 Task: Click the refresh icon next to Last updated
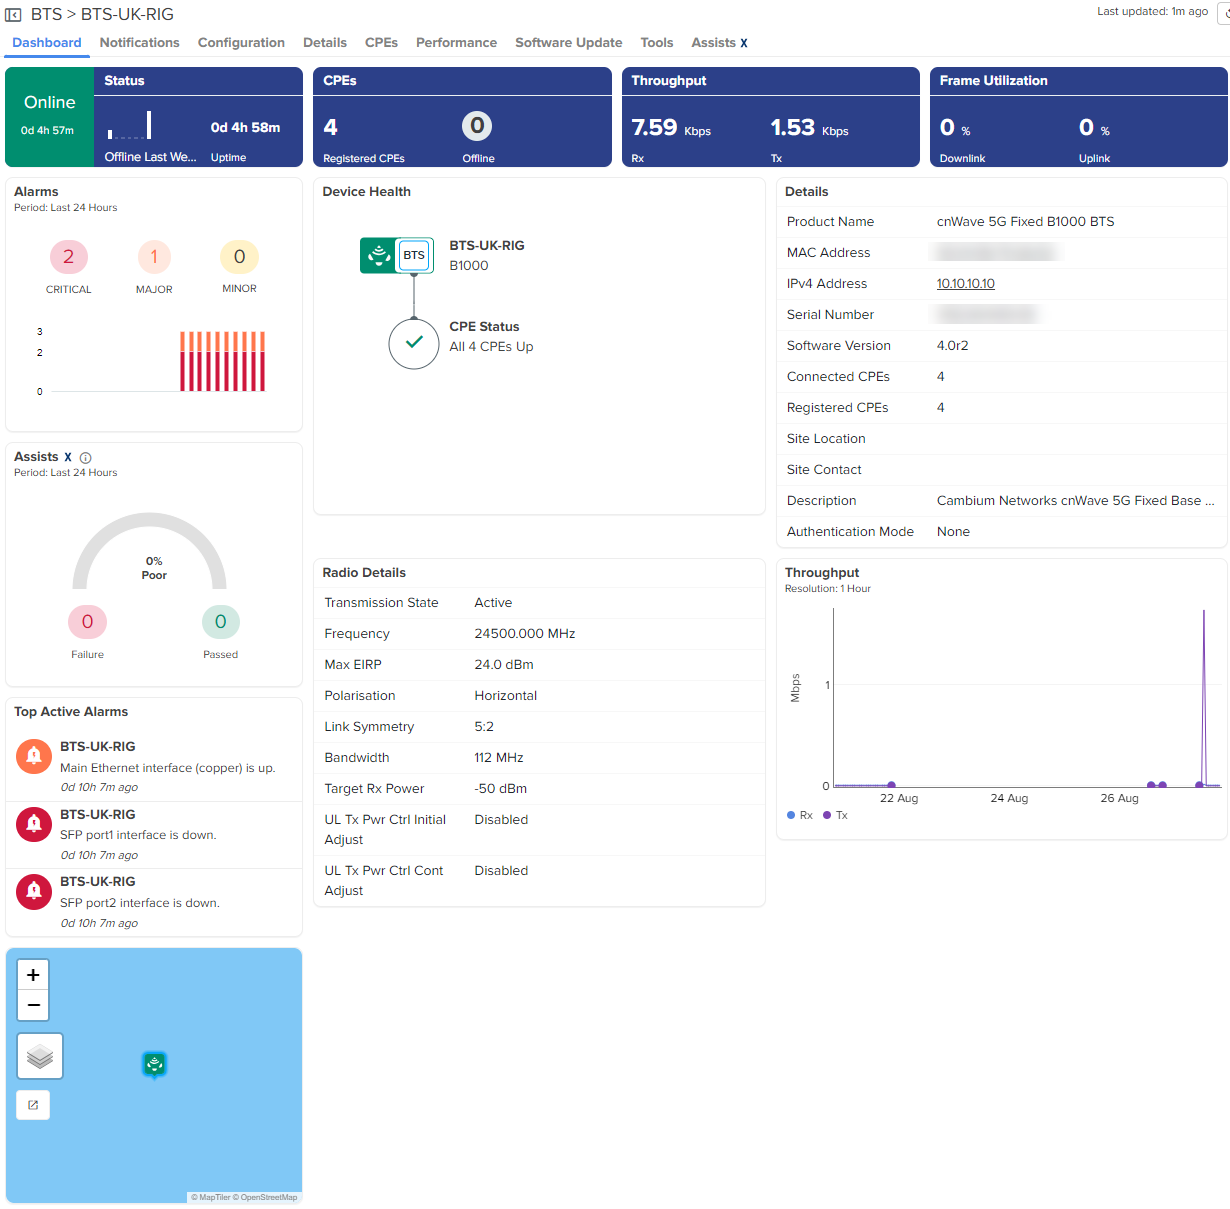pos(1225,14)
